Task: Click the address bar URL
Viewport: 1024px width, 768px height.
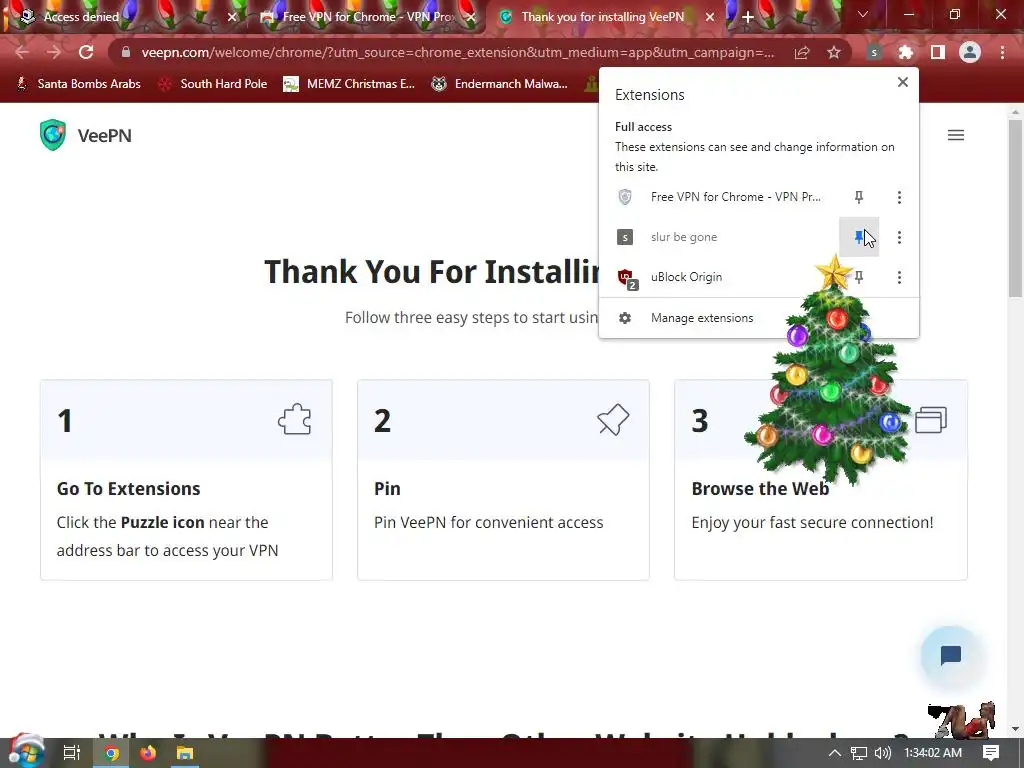Action: [457, 52]
